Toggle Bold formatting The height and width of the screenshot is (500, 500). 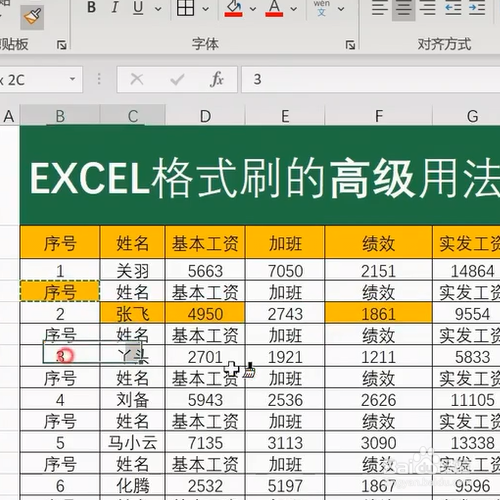[91, 7]
